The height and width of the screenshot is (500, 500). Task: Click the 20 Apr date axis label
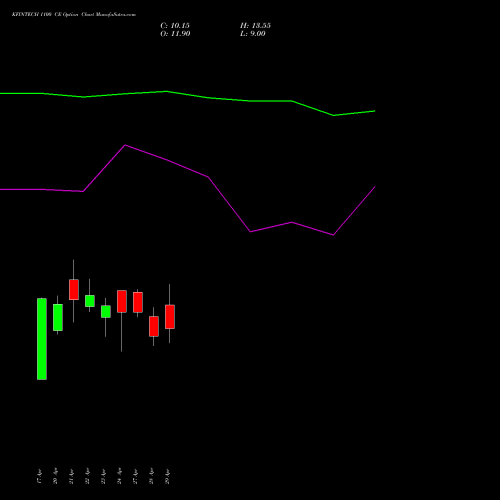click(x=55, y=477)
